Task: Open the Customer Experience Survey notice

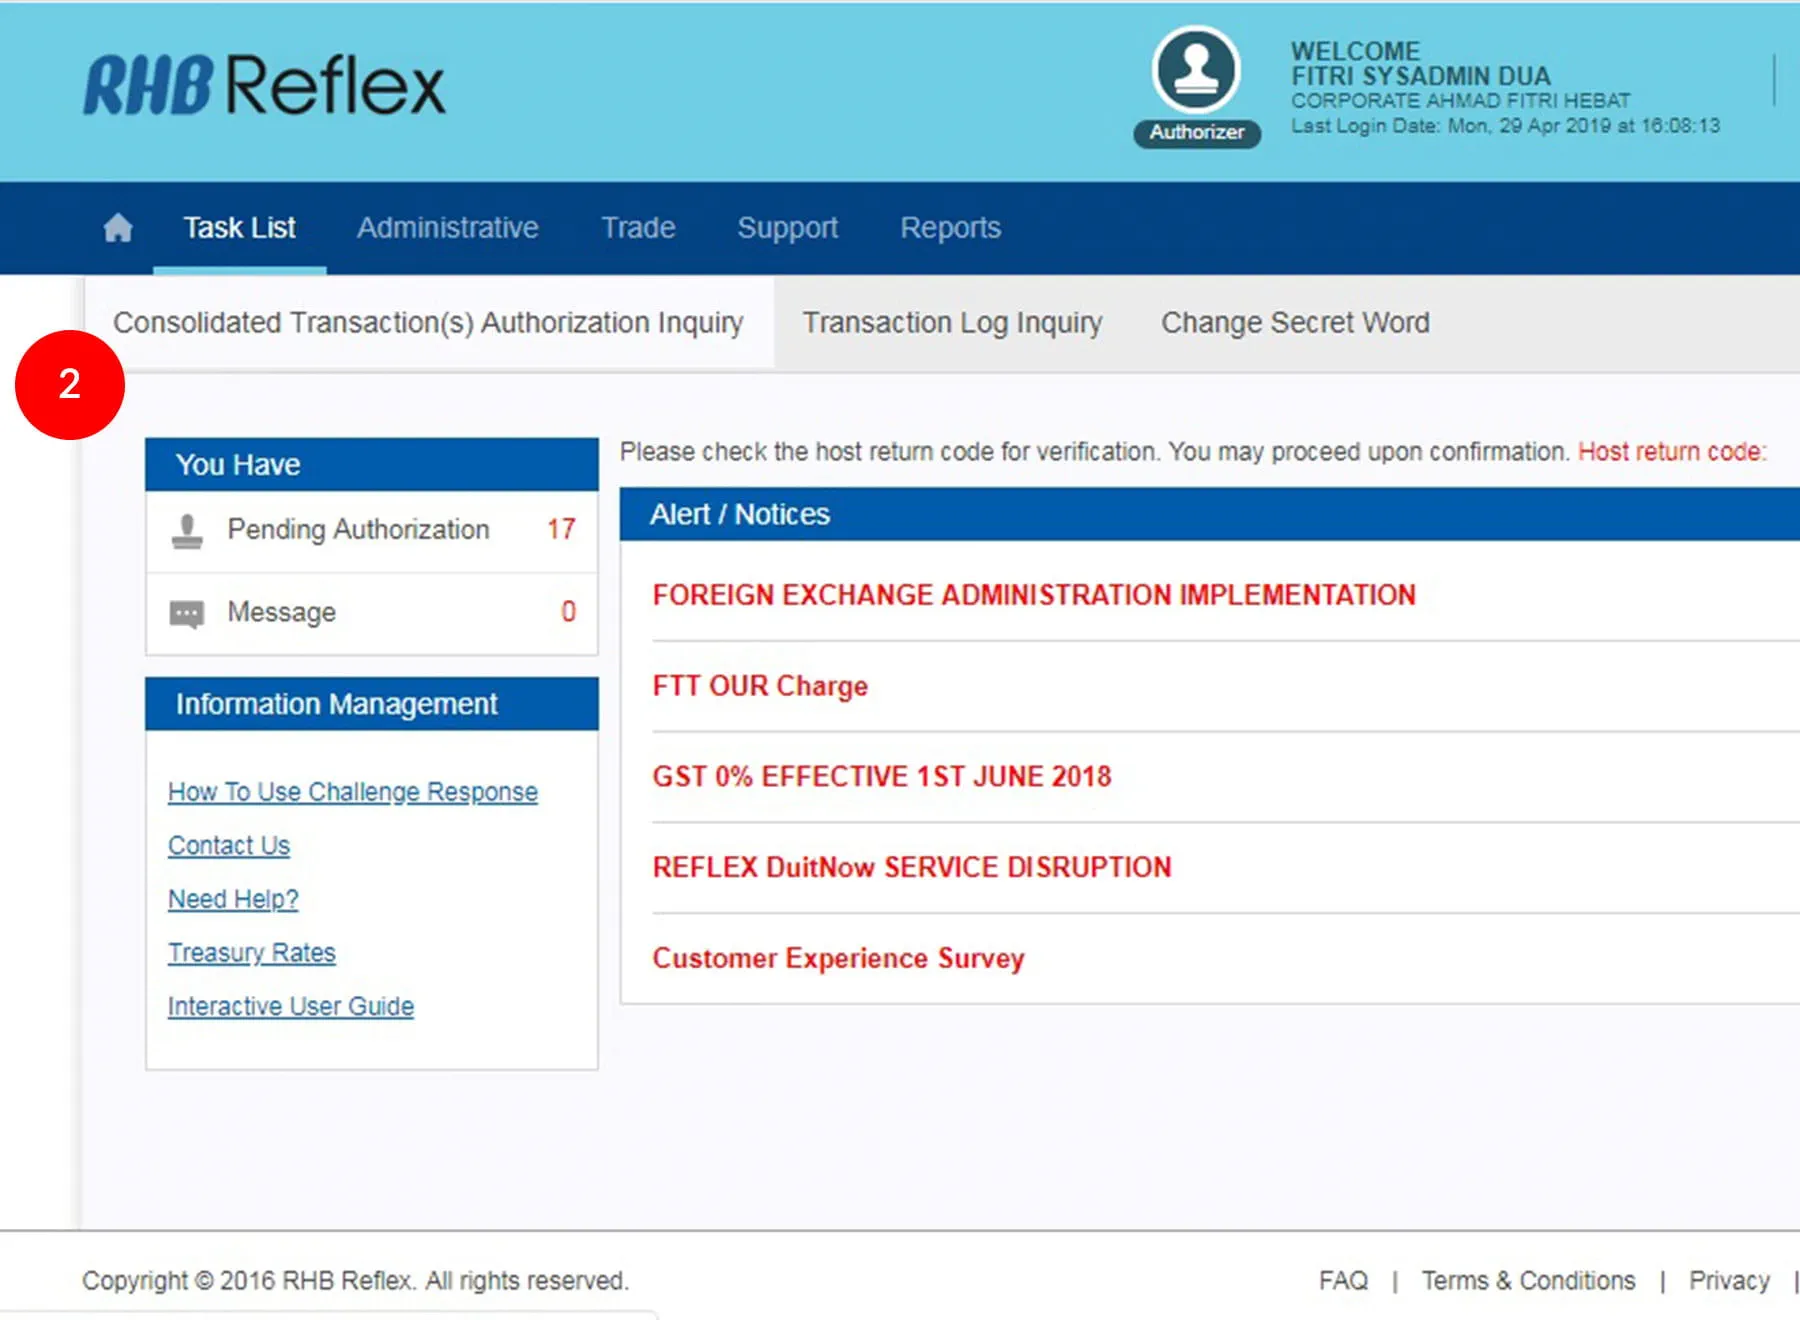Action: pyautogui.click(x=838, y=958)
